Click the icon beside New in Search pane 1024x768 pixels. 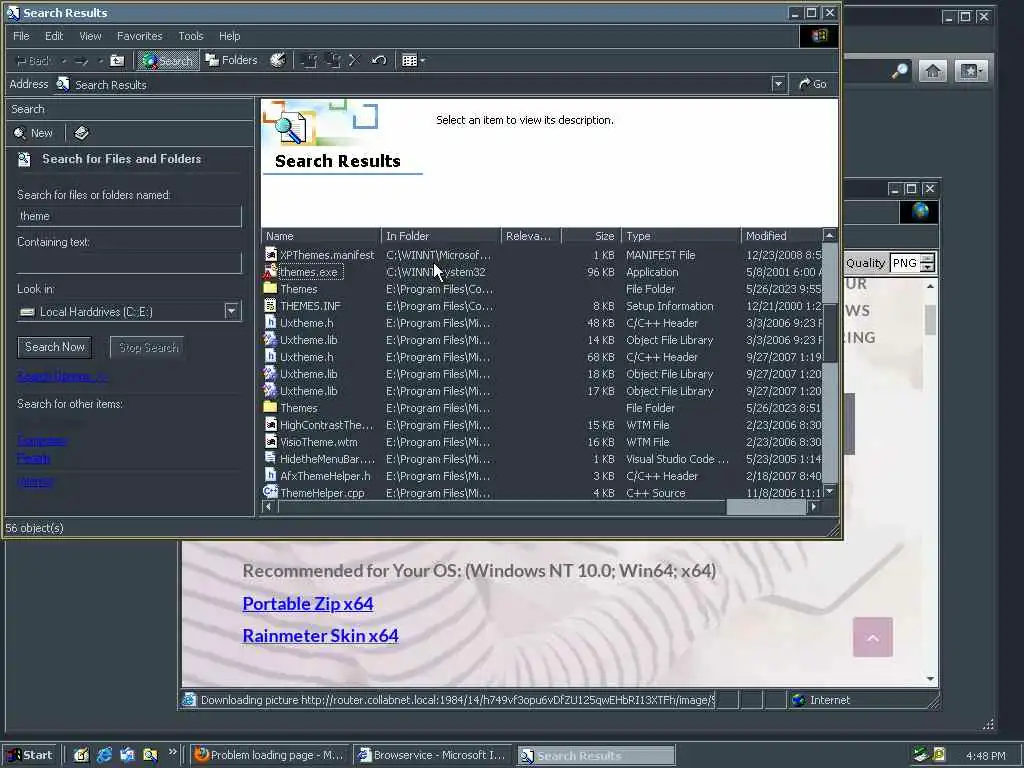(x=81, y=133)
